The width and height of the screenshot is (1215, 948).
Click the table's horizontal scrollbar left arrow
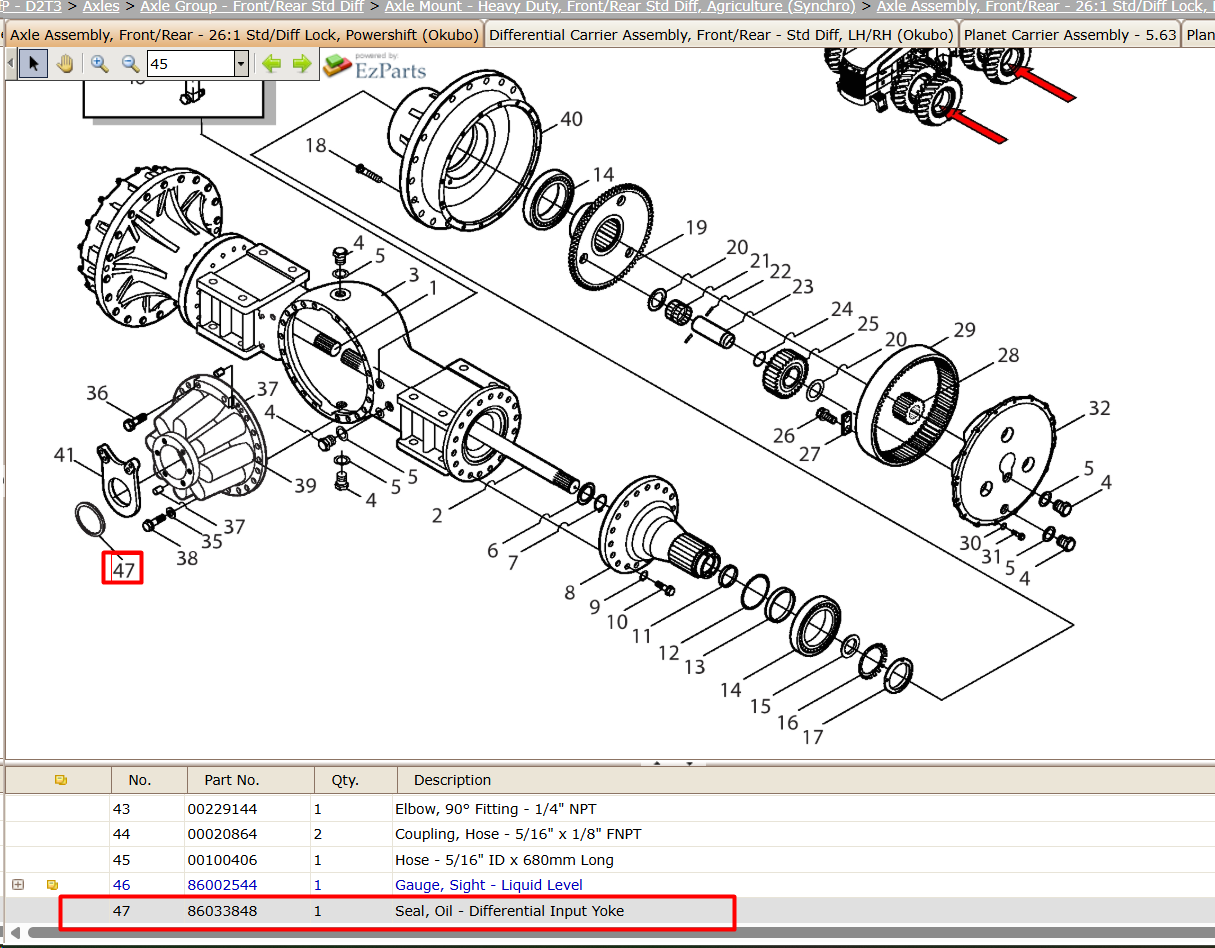(15, 933)
